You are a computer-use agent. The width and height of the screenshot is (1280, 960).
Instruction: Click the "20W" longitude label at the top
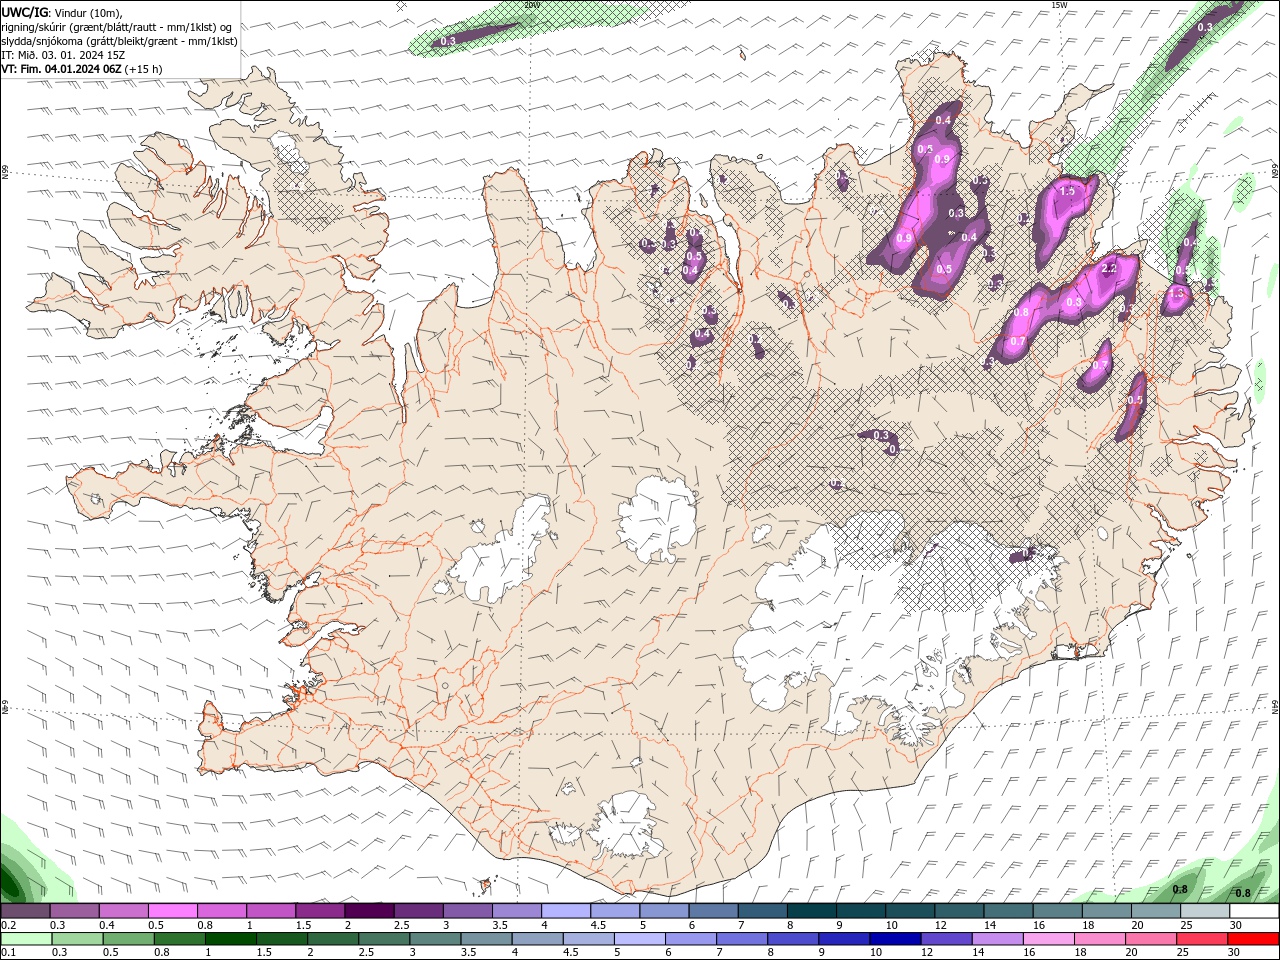click(x=531, y=5)
